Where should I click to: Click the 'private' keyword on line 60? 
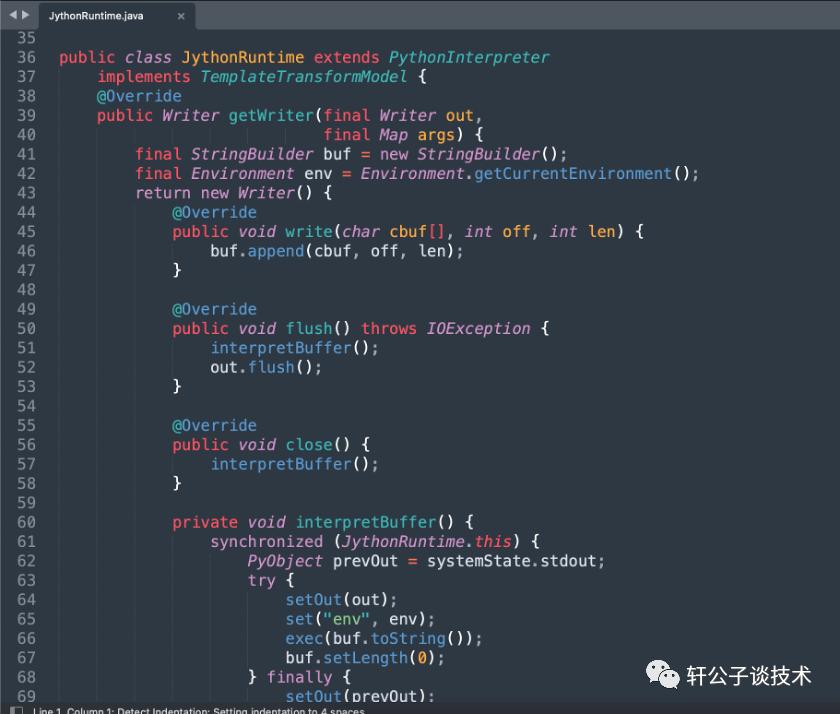(205, 522)
